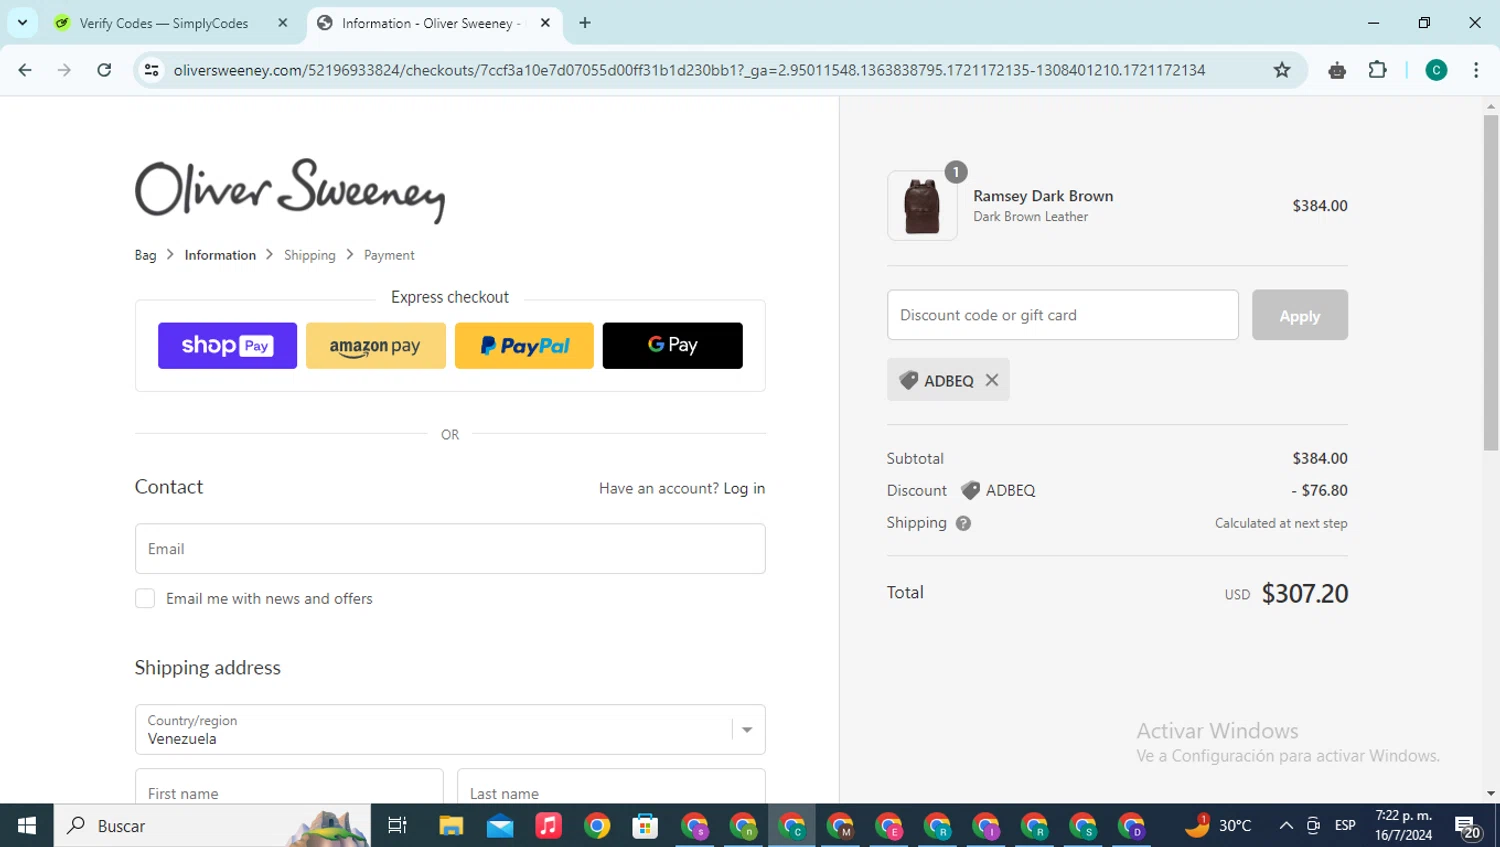
Task: Click the browser forward arrow
Action: tap(64, 70)
